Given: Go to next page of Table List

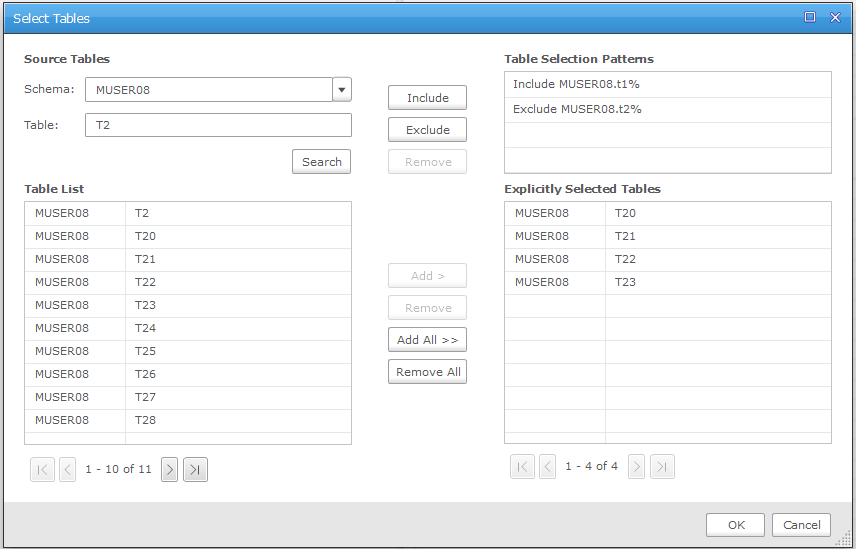Looking at the screenshot, I should coord(170,469).
